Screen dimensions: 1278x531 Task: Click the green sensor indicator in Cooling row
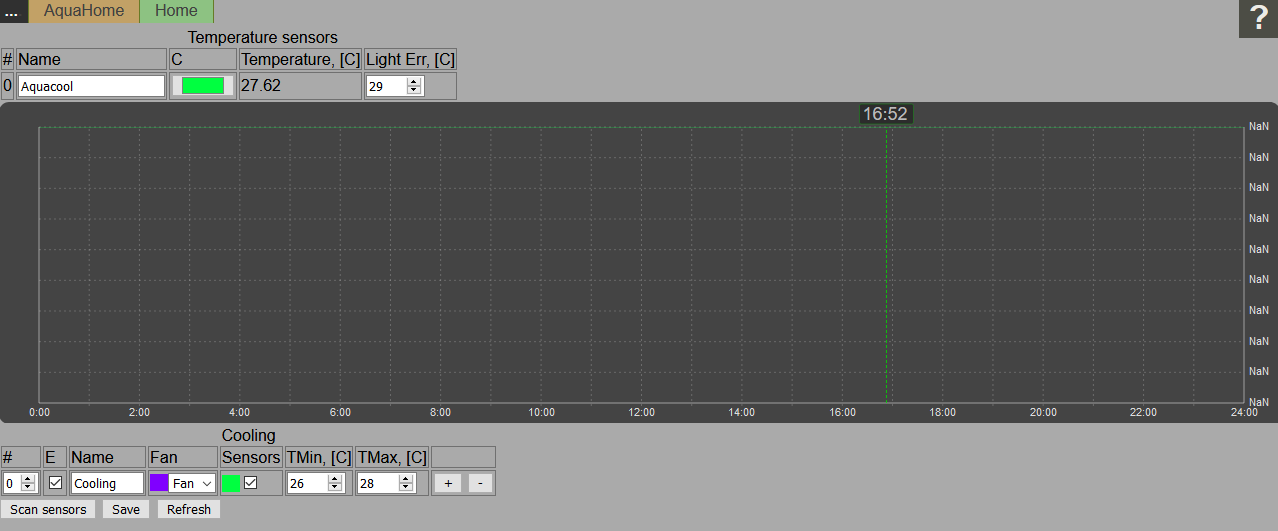coord(231,483)
